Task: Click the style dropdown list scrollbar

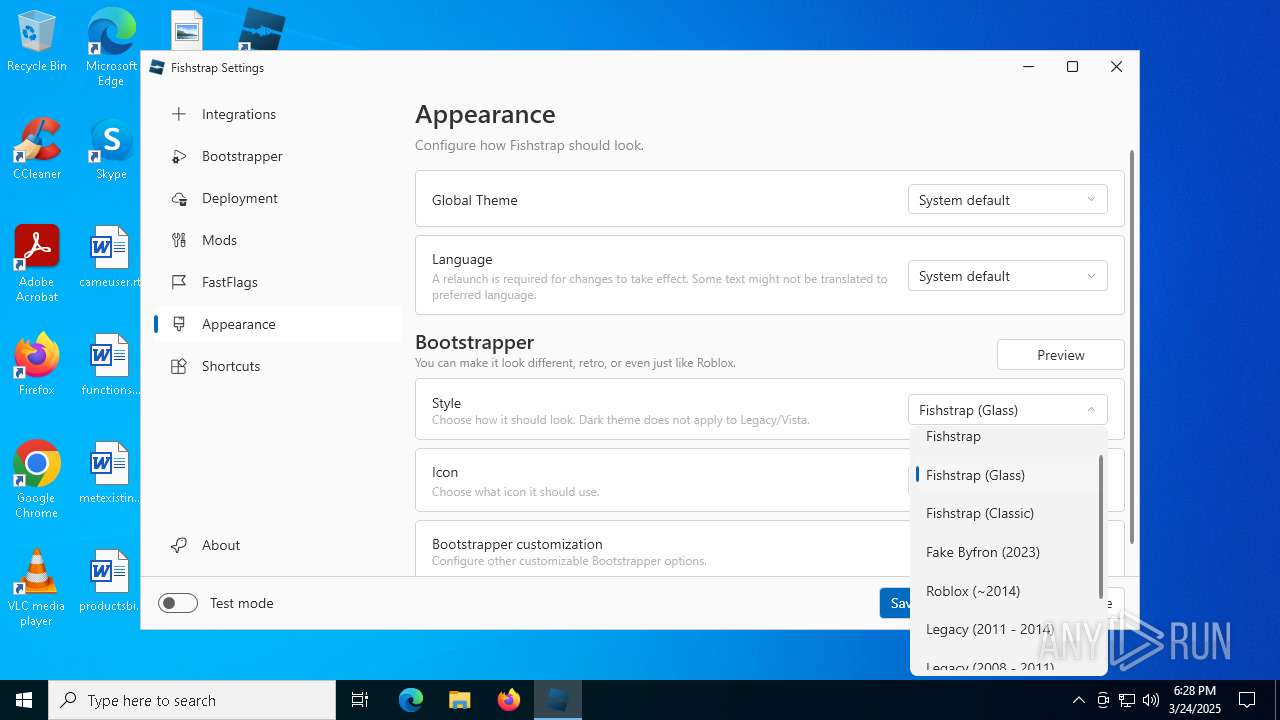Action: [1101, 527]
